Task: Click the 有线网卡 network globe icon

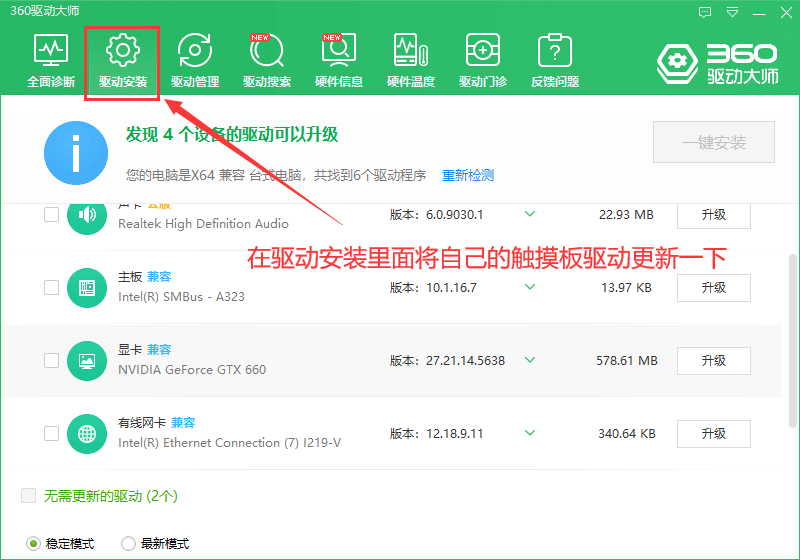Action: coord(87,434)
